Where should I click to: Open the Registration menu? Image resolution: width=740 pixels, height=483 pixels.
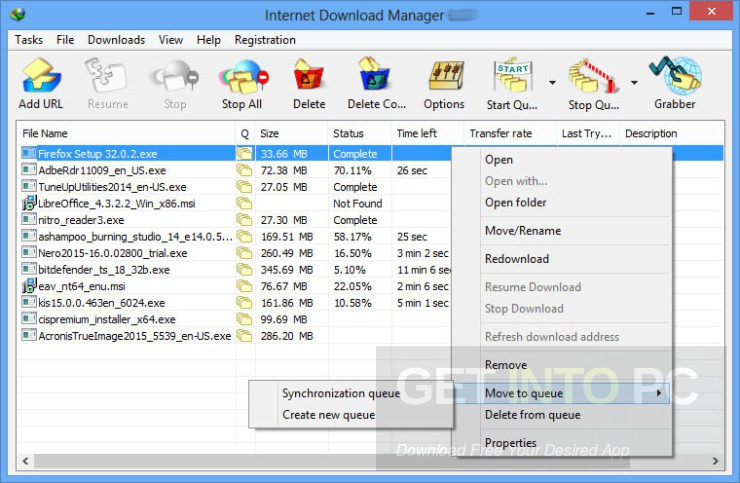[265, 40]
